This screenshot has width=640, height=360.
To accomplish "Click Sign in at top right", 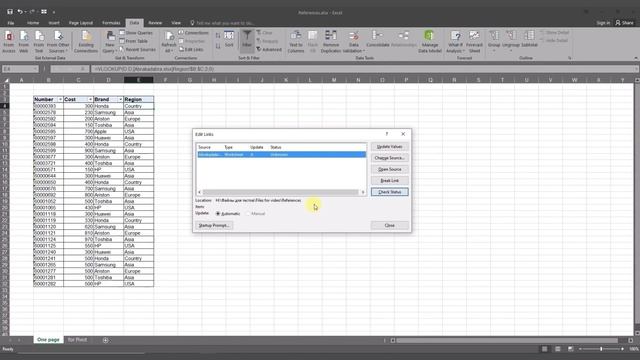I will 603,23.
